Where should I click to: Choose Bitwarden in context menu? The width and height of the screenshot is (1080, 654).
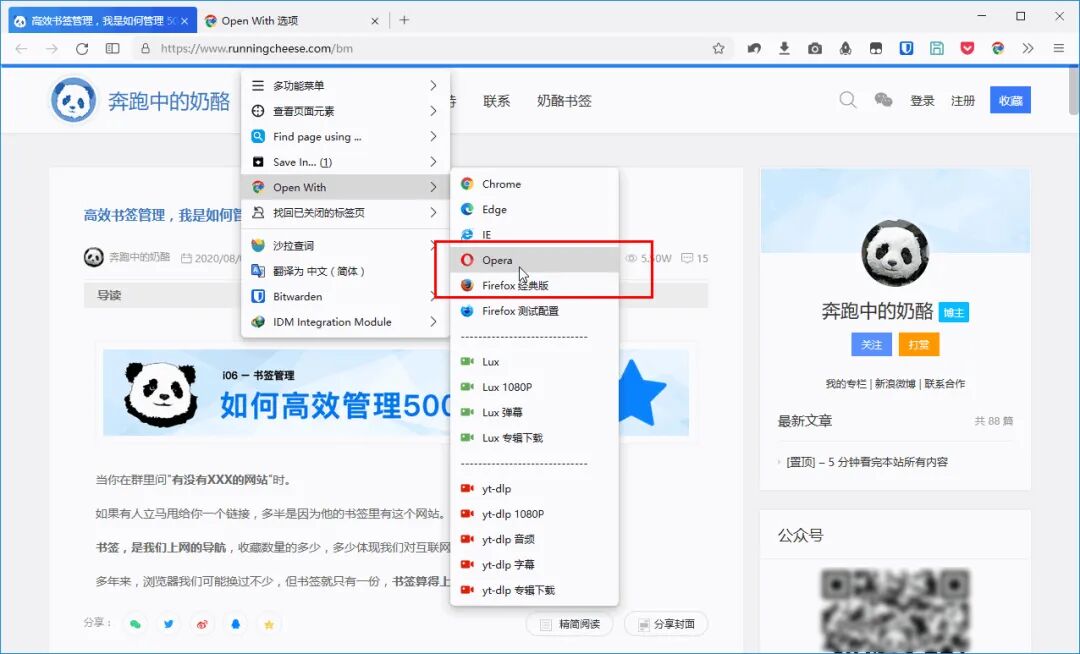coord(345,296)
